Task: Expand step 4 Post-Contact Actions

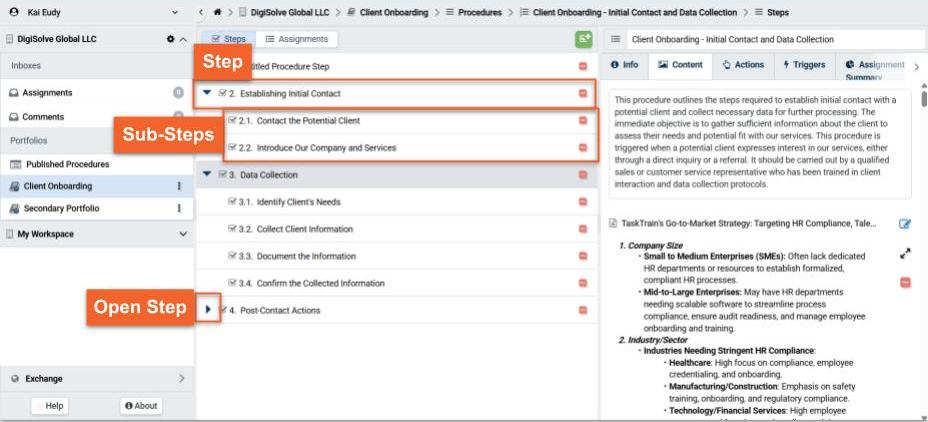Action: pos(208,310)
